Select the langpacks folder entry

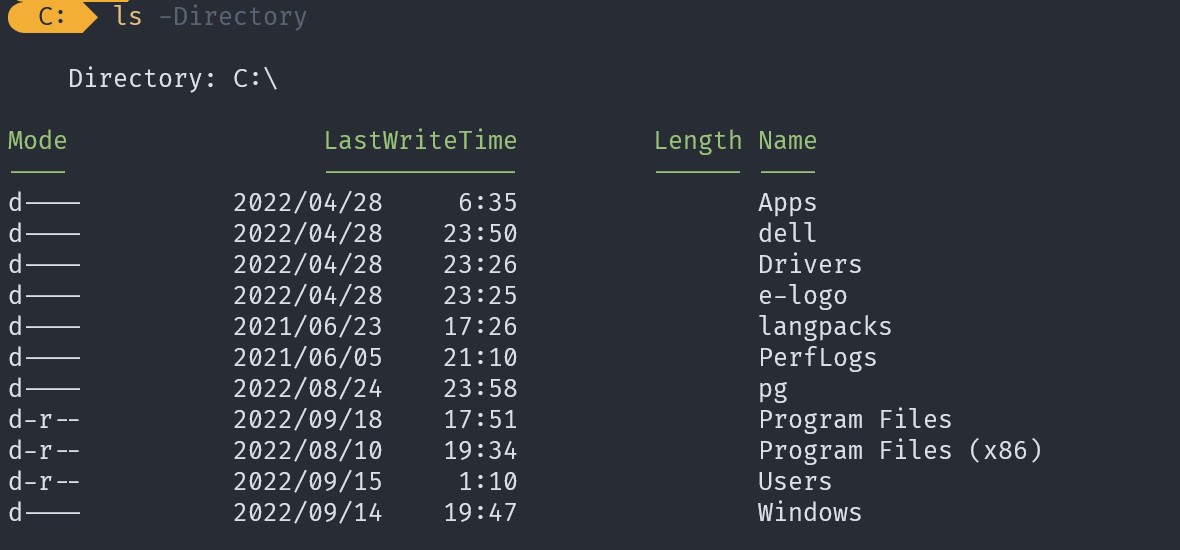(826, 327)
